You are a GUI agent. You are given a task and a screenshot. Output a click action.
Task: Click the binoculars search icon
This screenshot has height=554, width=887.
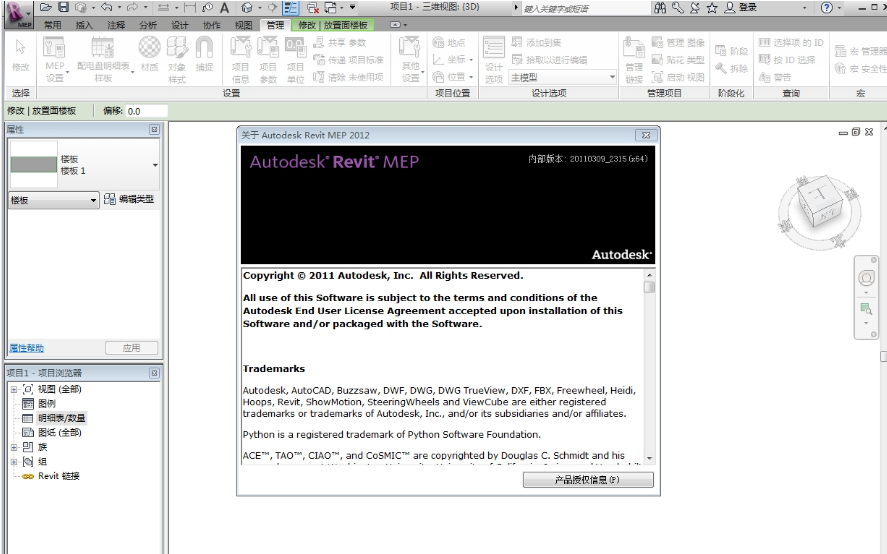pos(660,7)
